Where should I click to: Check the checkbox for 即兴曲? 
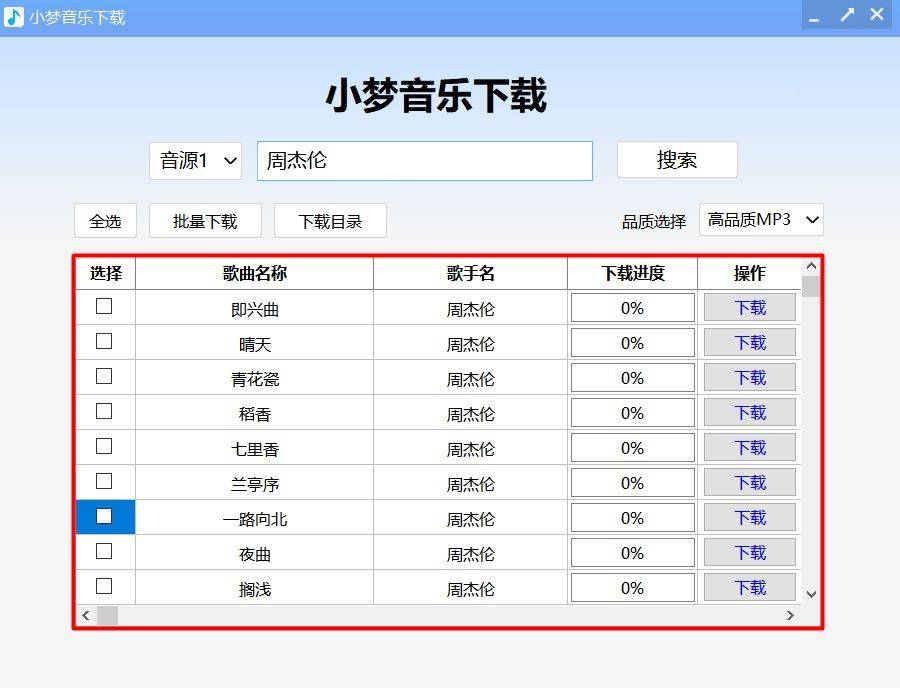click(x=104, y=307)
